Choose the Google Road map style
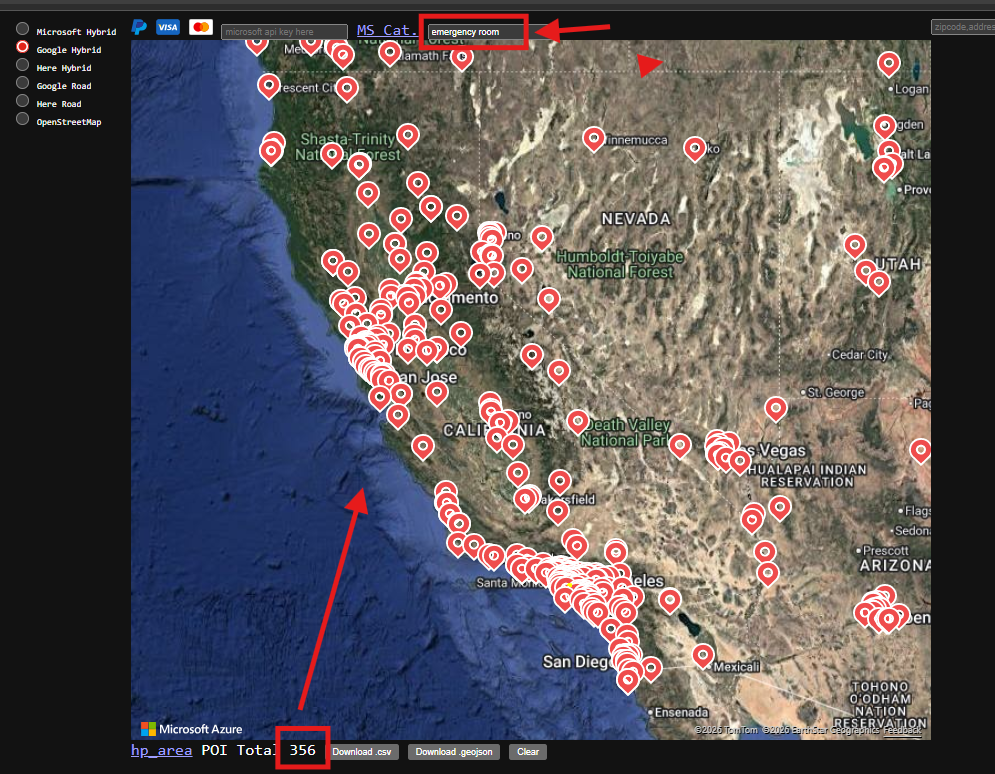This screenshot has height=774, width=995. [x=22, y=85]
